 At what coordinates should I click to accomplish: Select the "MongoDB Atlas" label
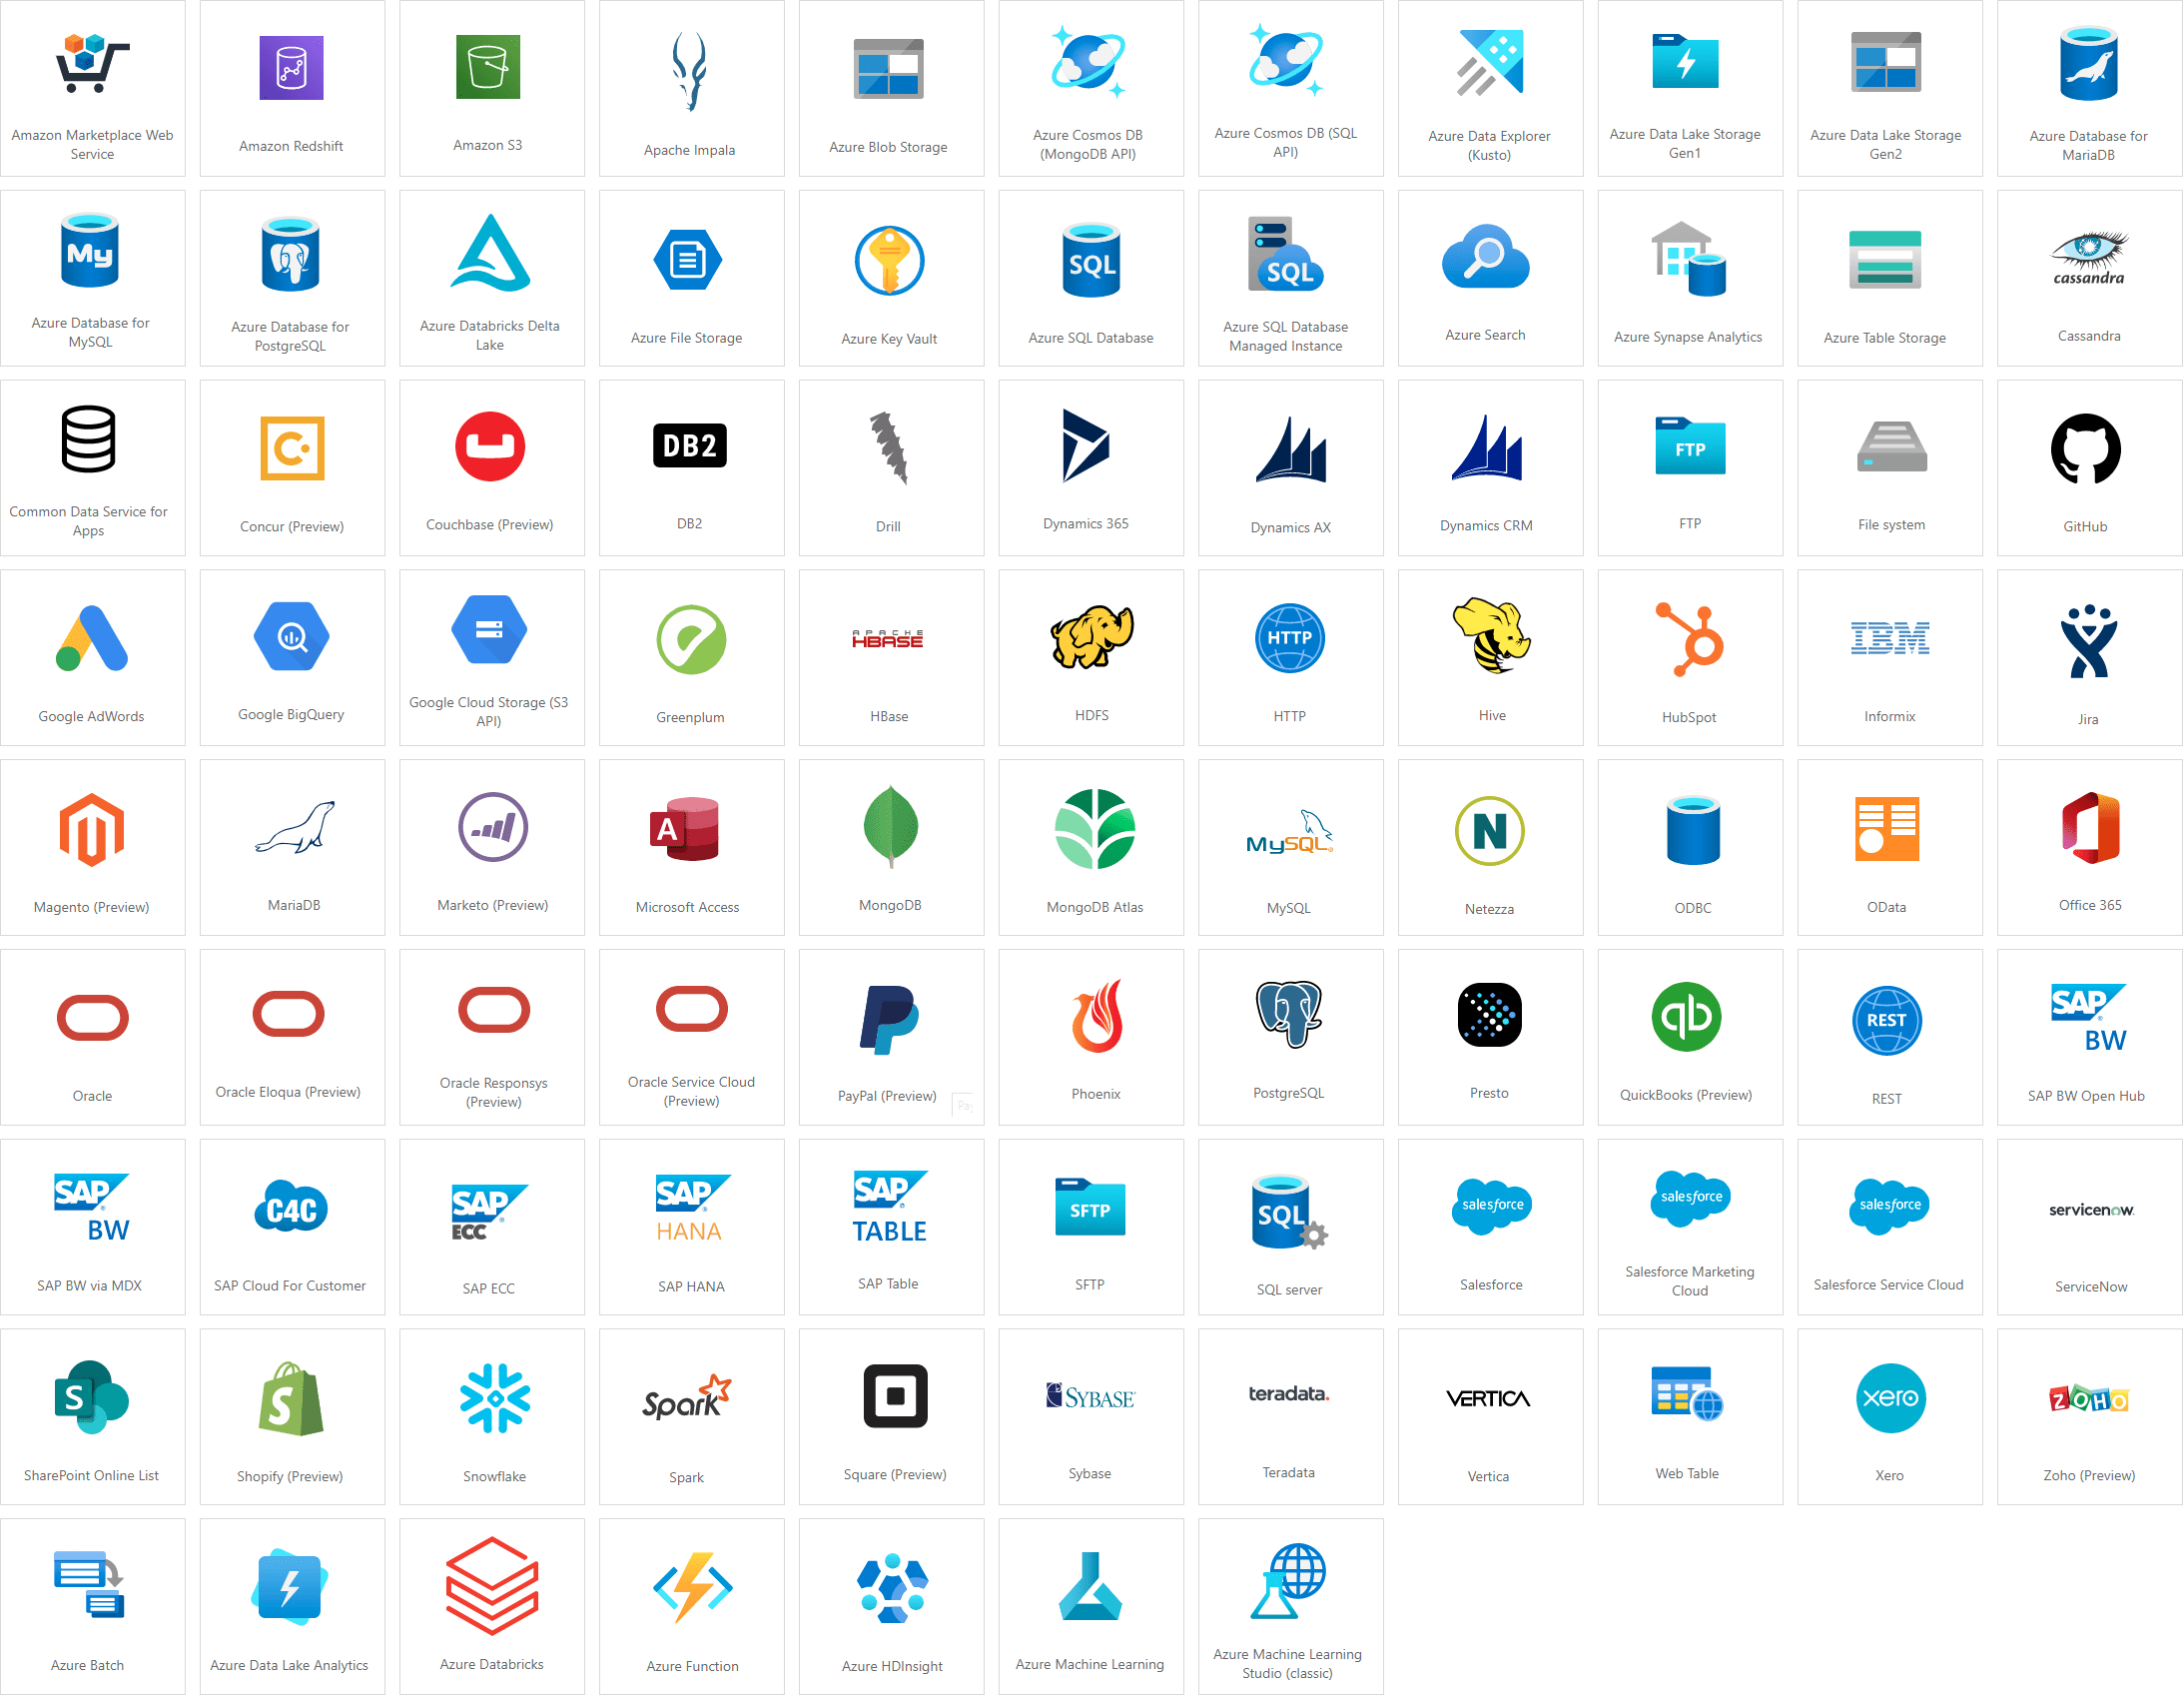(x=1095, y=908)
